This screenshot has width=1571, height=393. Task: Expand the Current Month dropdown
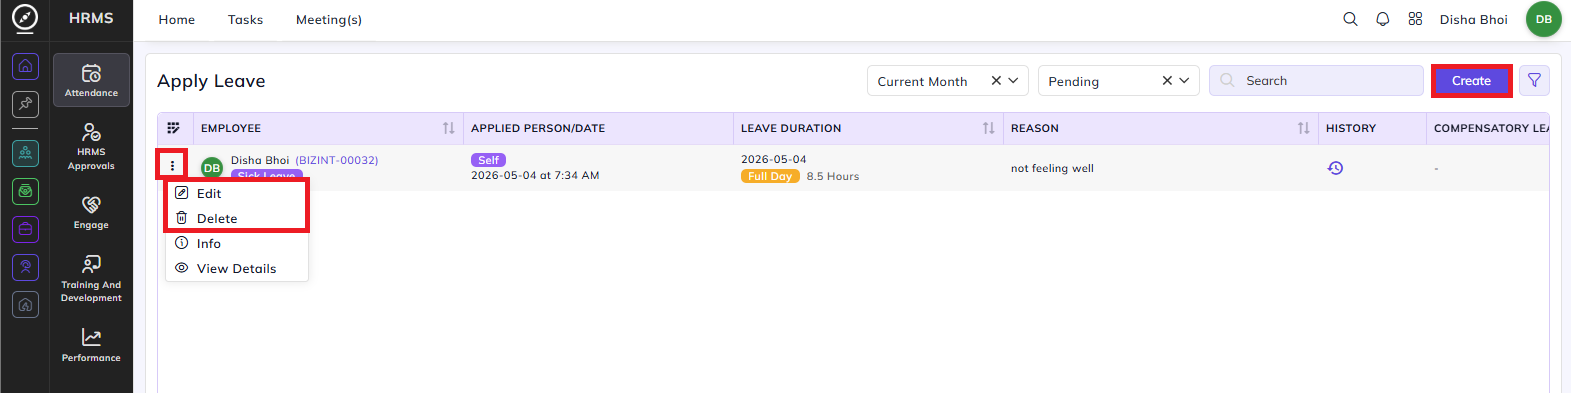(x=1013, y=81)
